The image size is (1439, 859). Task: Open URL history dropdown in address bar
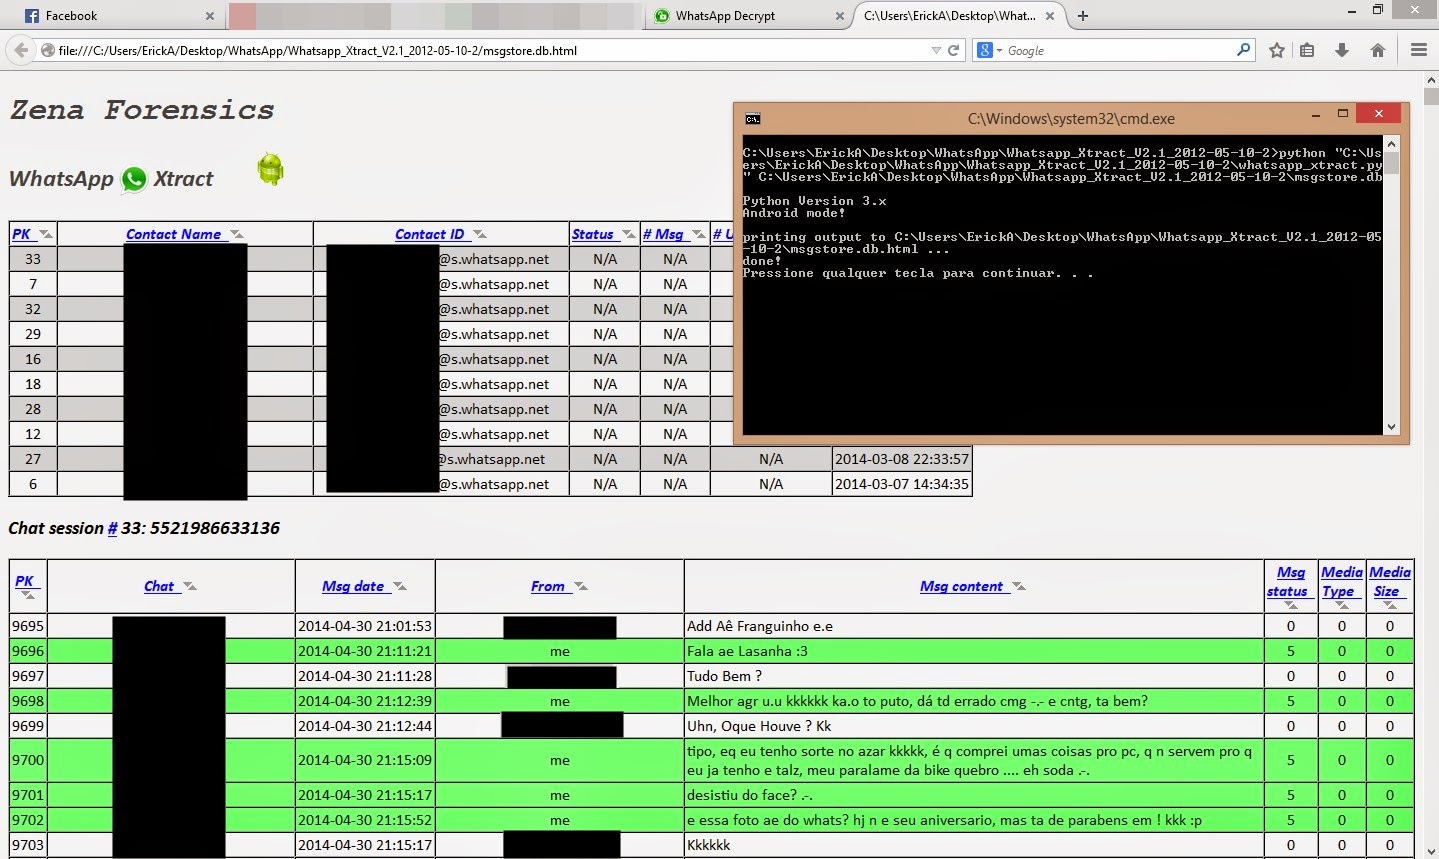(x=935, y=50)
